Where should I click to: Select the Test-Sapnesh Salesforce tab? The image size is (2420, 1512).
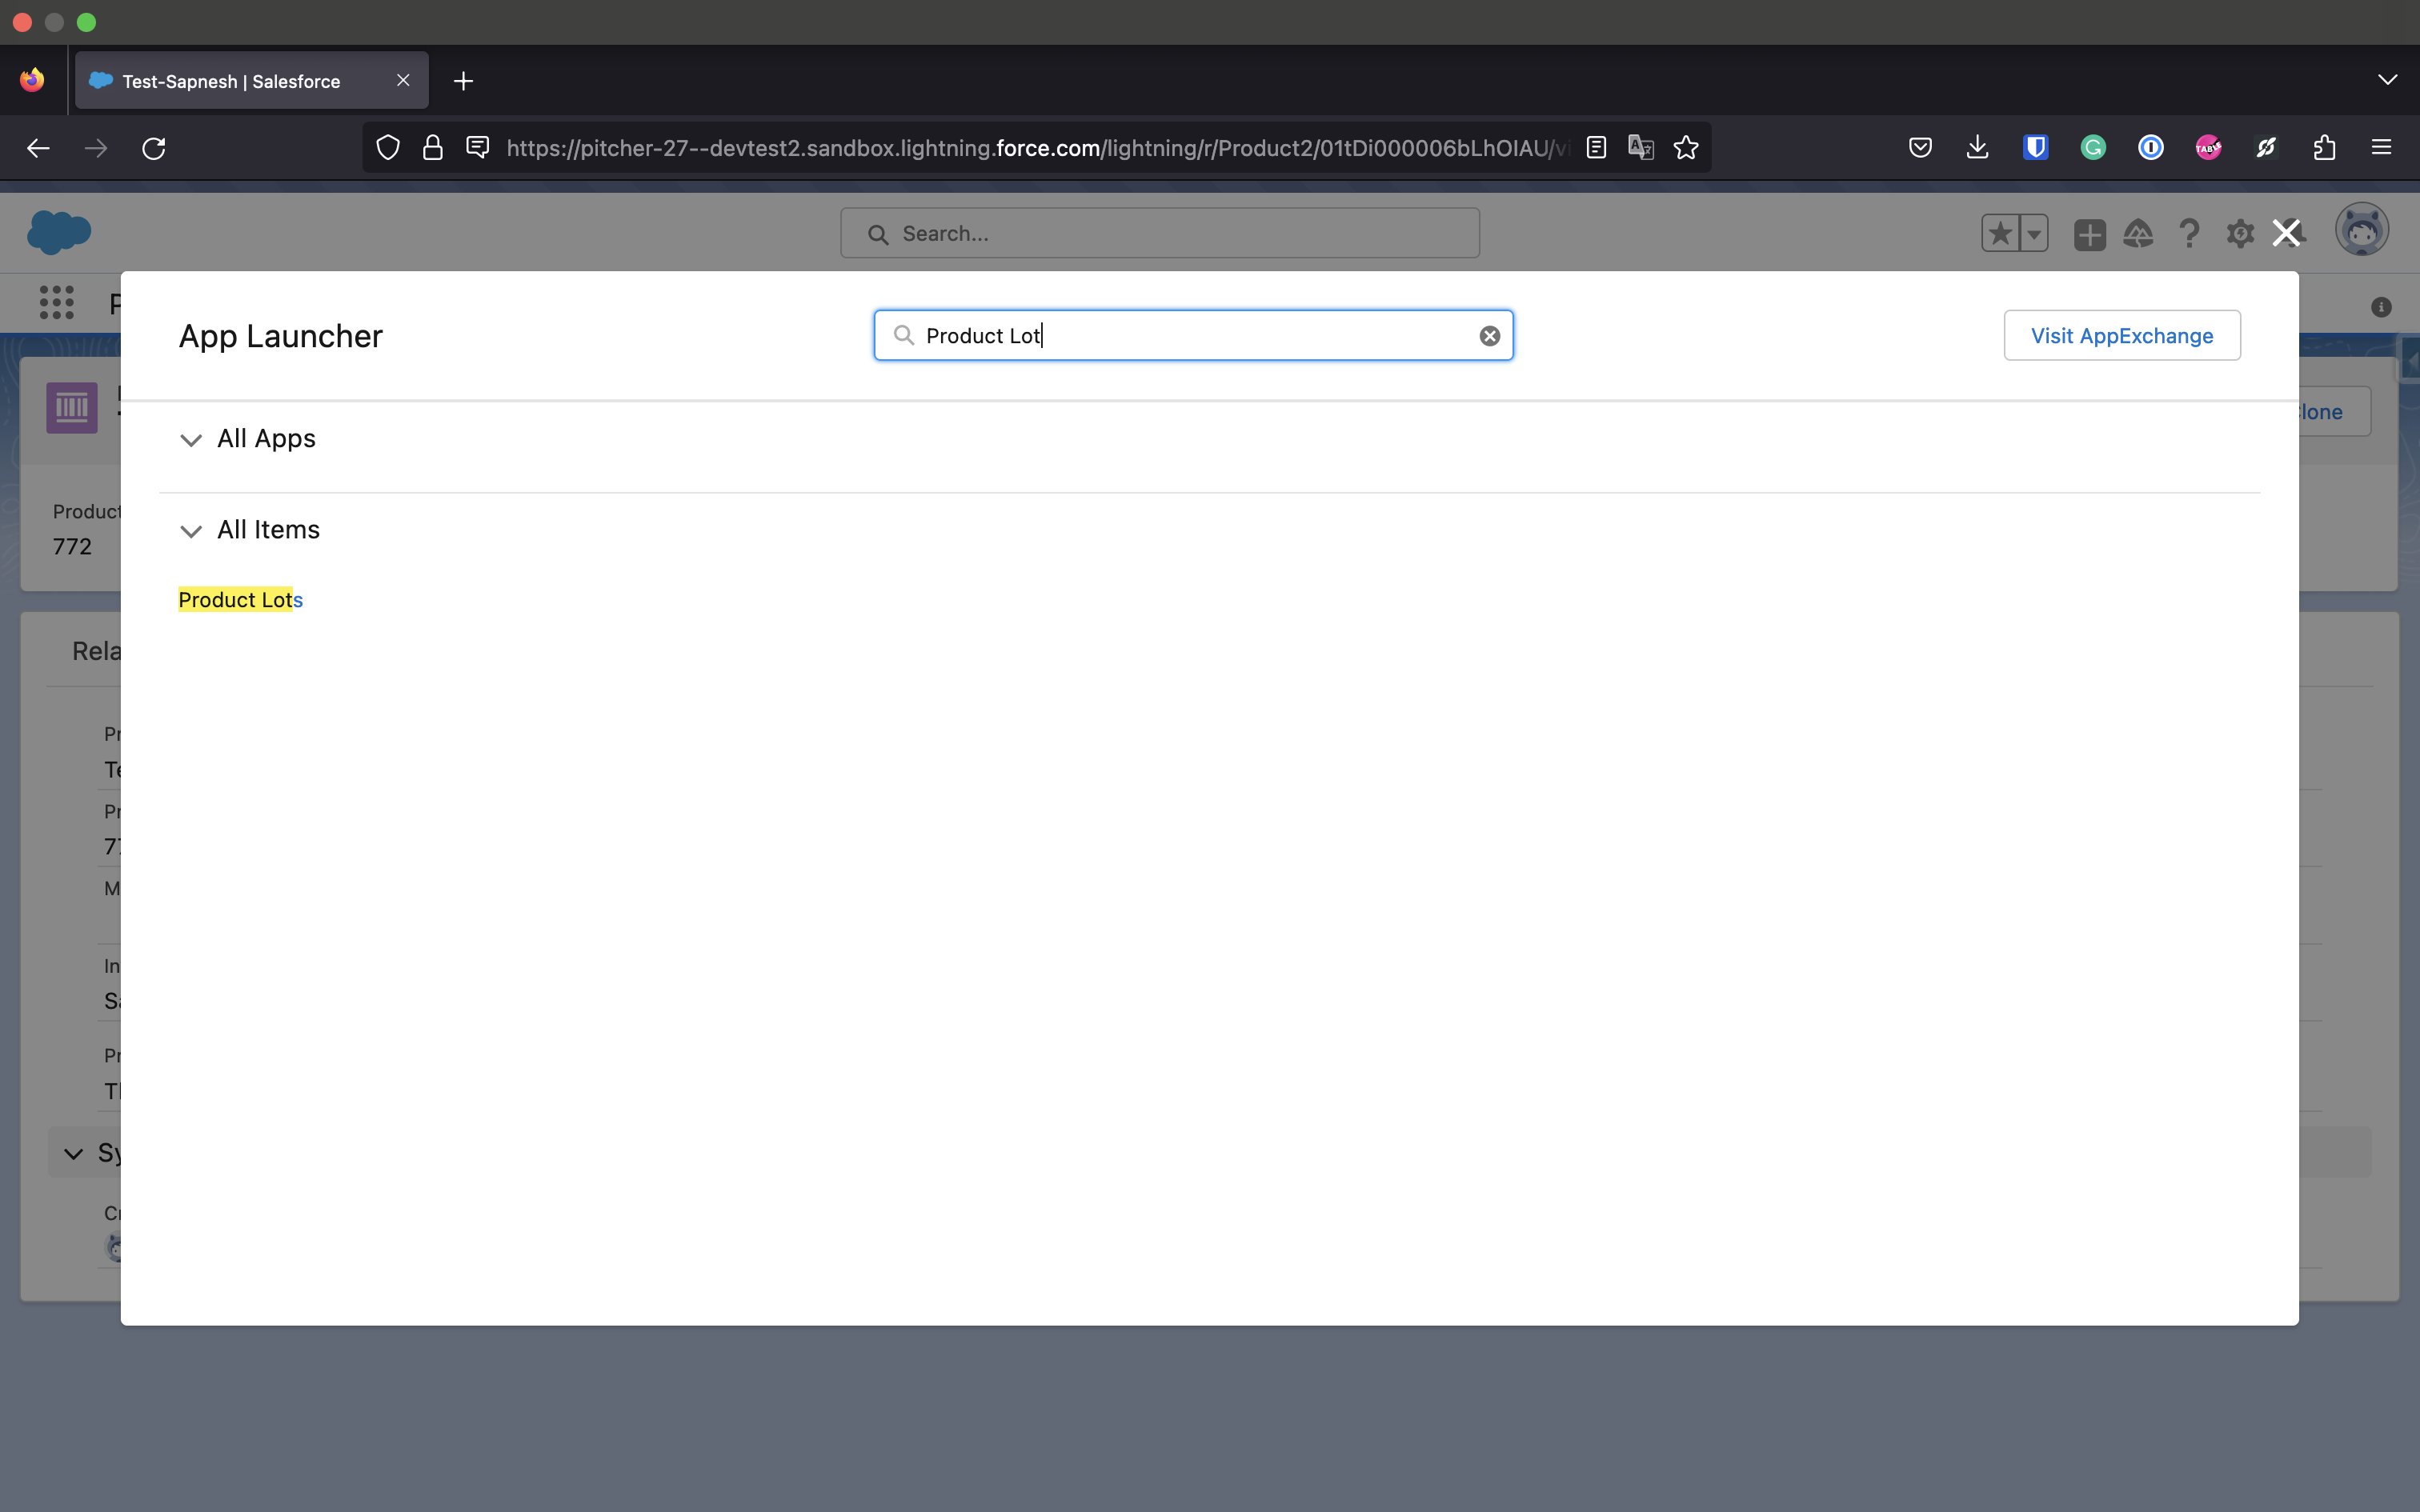point(231,81)
